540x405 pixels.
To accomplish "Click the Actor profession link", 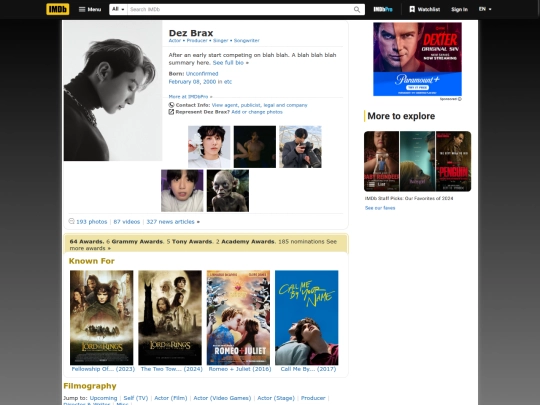I will tap(175, 41).
